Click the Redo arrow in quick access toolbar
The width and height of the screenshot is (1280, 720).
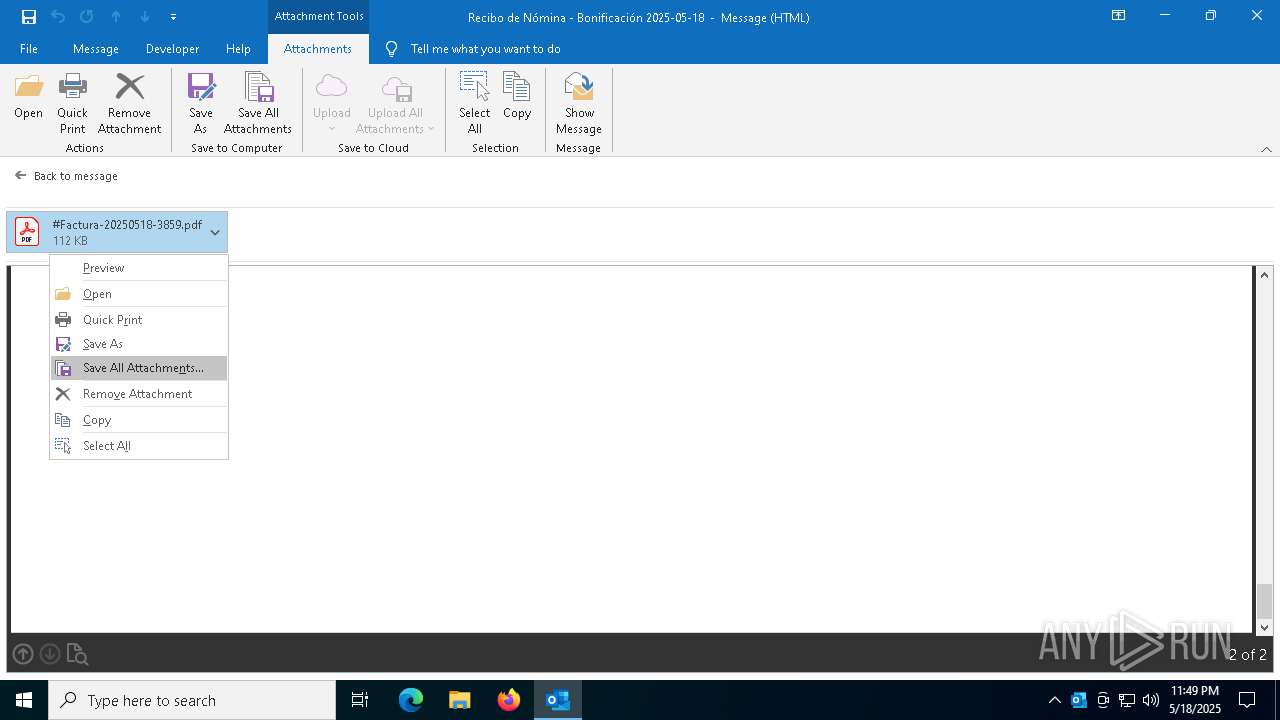click(87, 17)
